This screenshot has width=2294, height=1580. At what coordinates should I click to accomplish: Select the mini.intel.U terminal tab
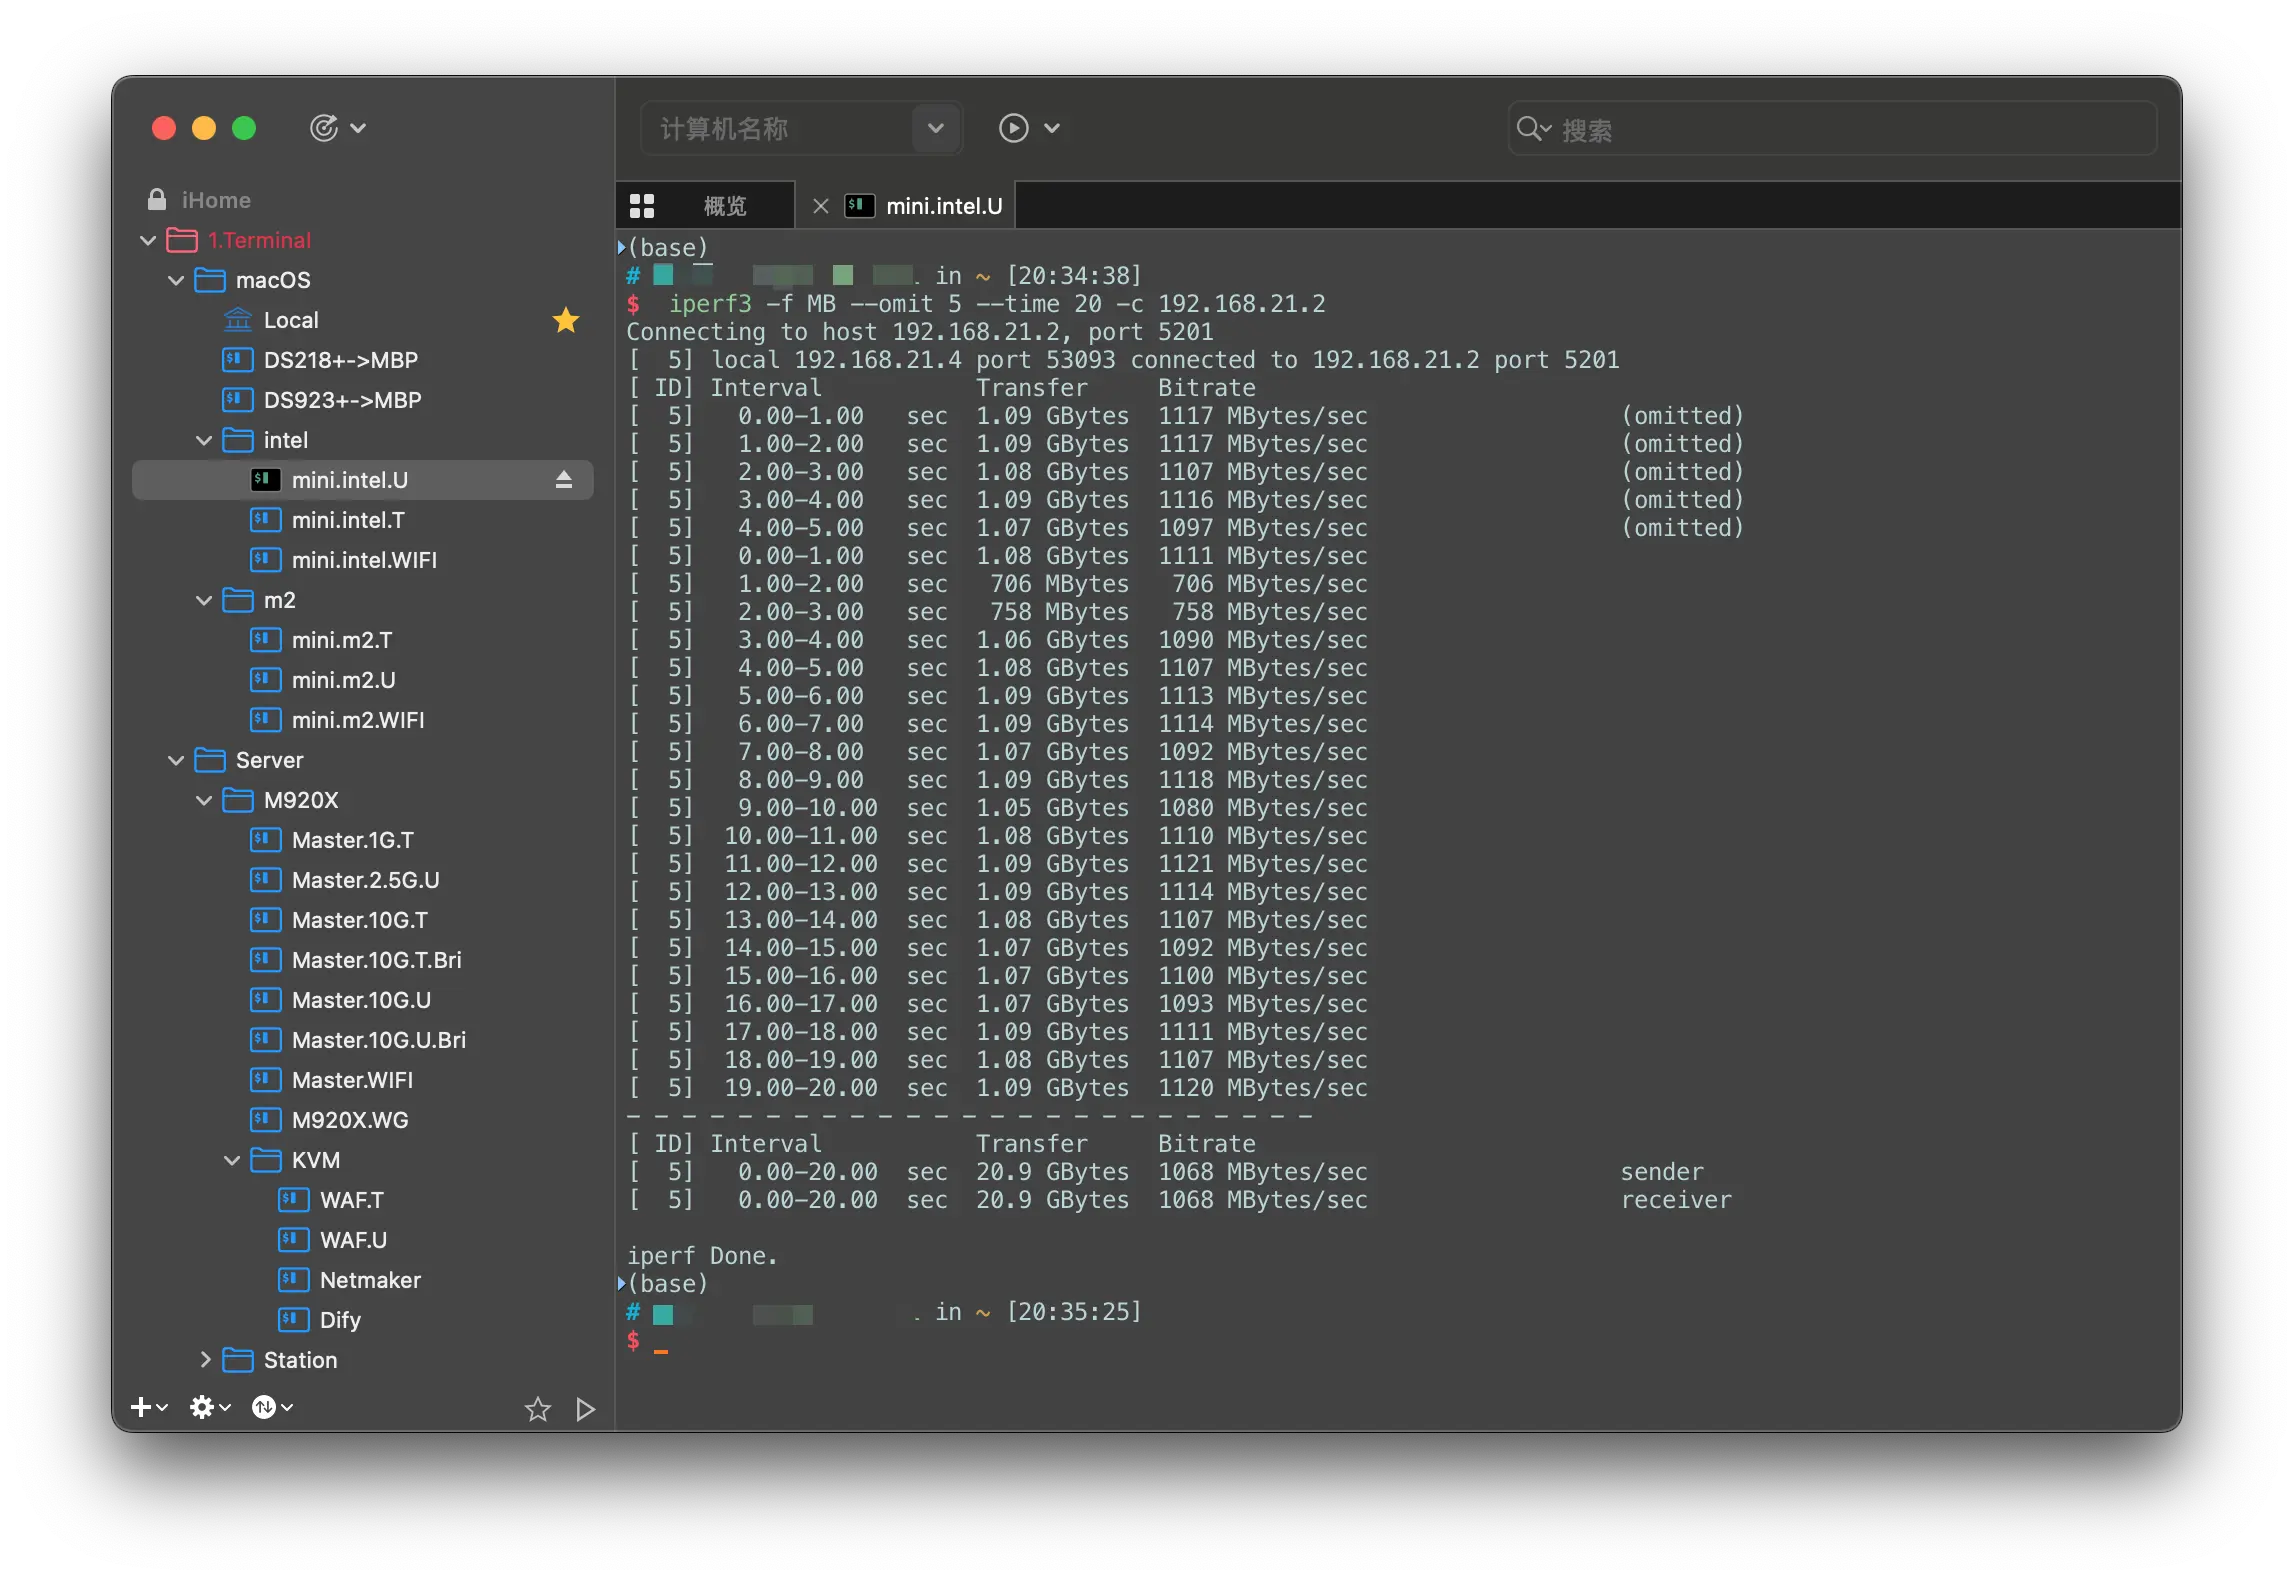pyautogui.click(x=944, y=206)
